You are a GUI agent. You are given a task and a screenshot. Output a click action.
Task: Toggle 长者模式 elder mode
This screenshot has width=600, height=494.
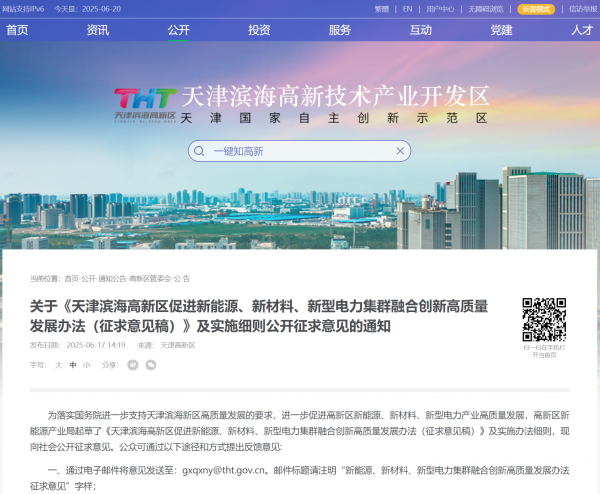536,9
